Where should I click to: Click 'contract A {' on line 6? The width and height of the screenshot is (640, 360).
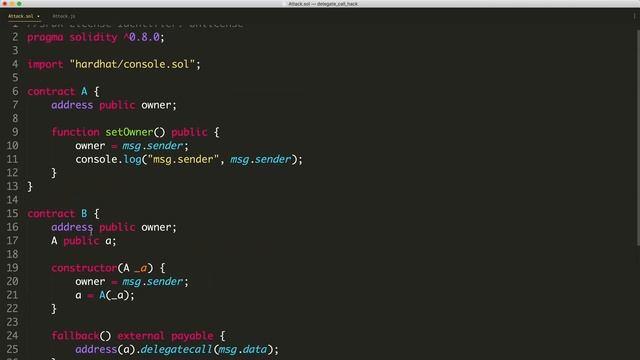[63, 91]
